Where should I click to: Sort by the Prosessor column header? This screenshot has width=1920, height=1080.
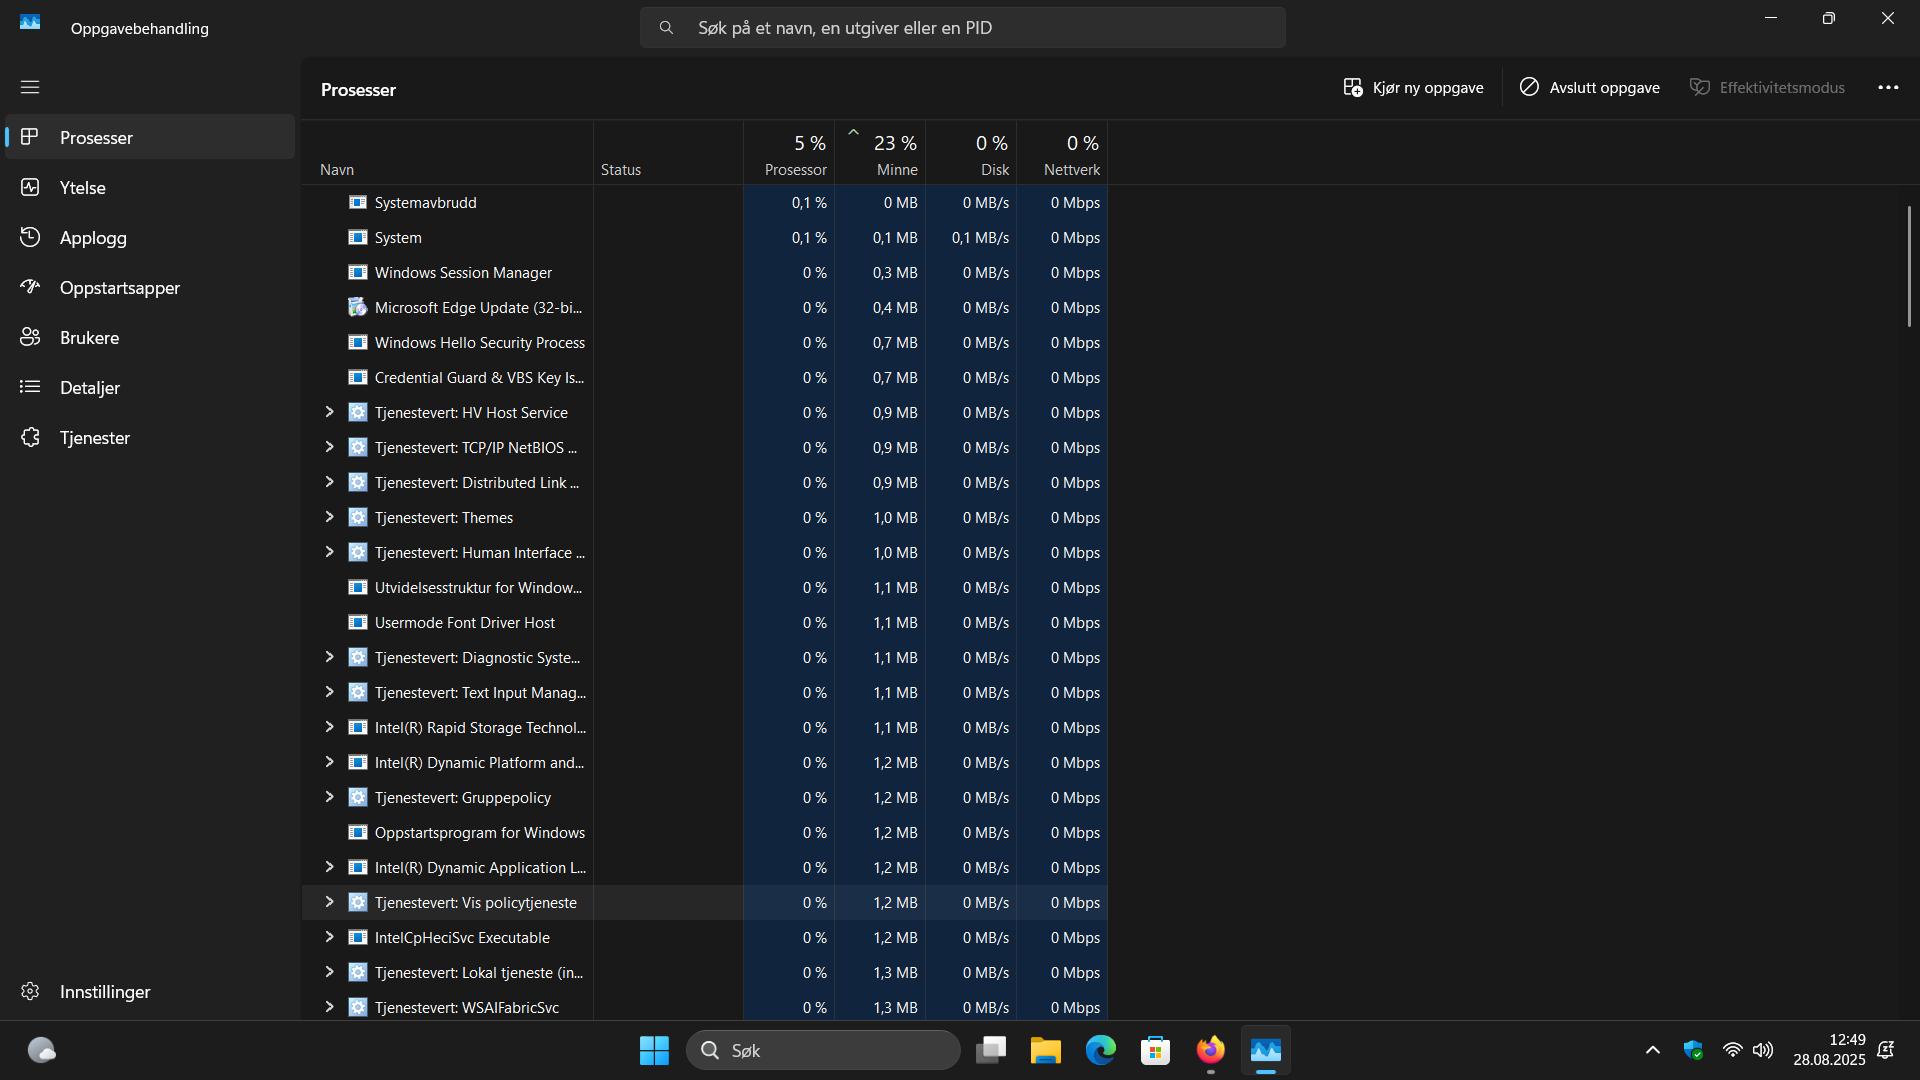click(x=789, y=153)
